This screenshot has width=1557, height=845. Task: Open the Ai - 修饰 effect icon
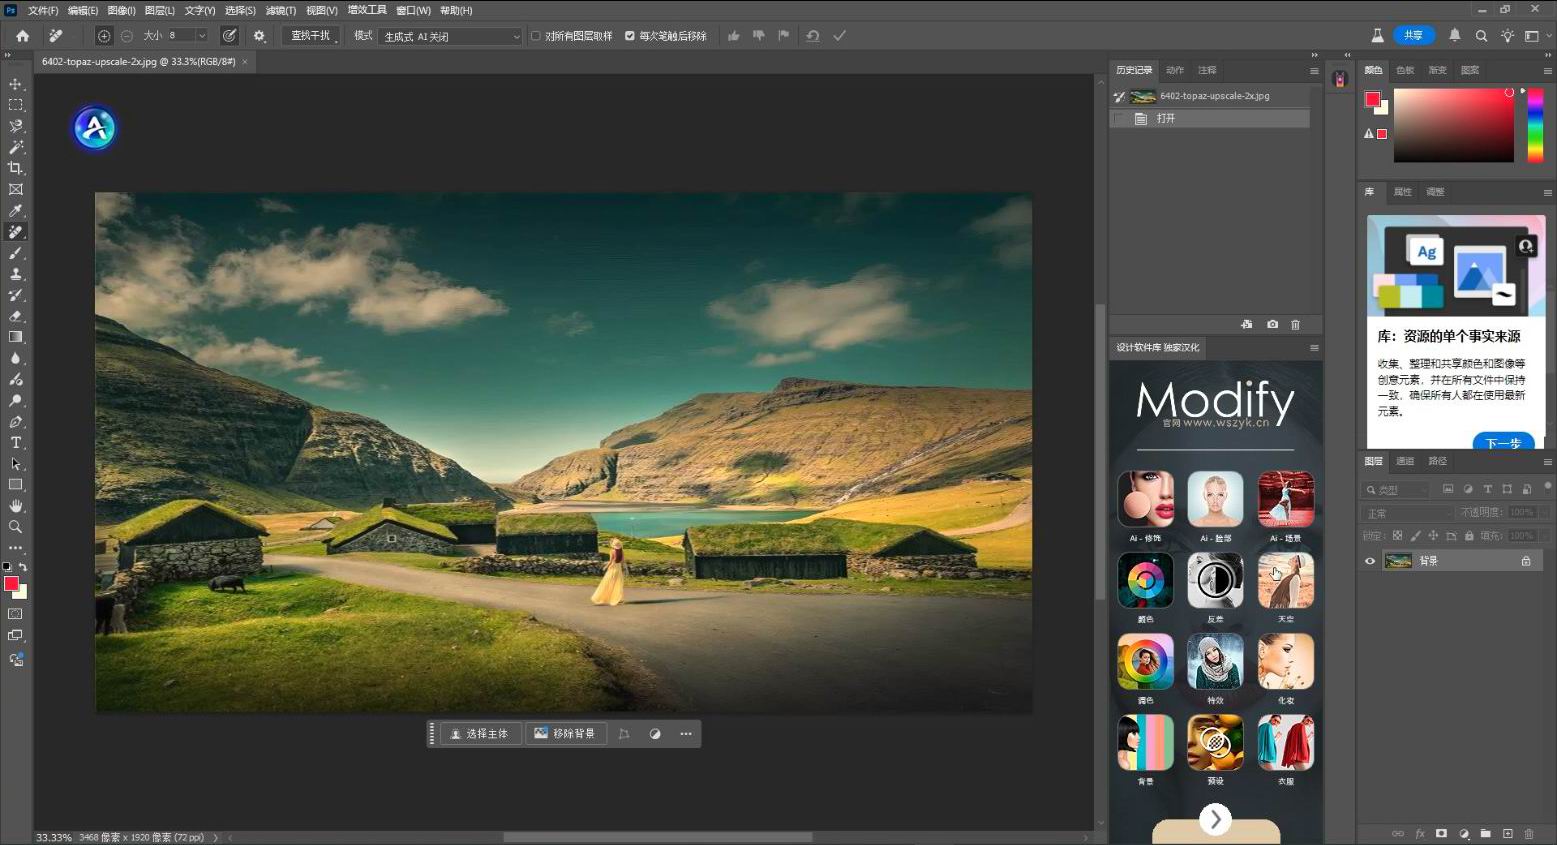click(1146, 499)
